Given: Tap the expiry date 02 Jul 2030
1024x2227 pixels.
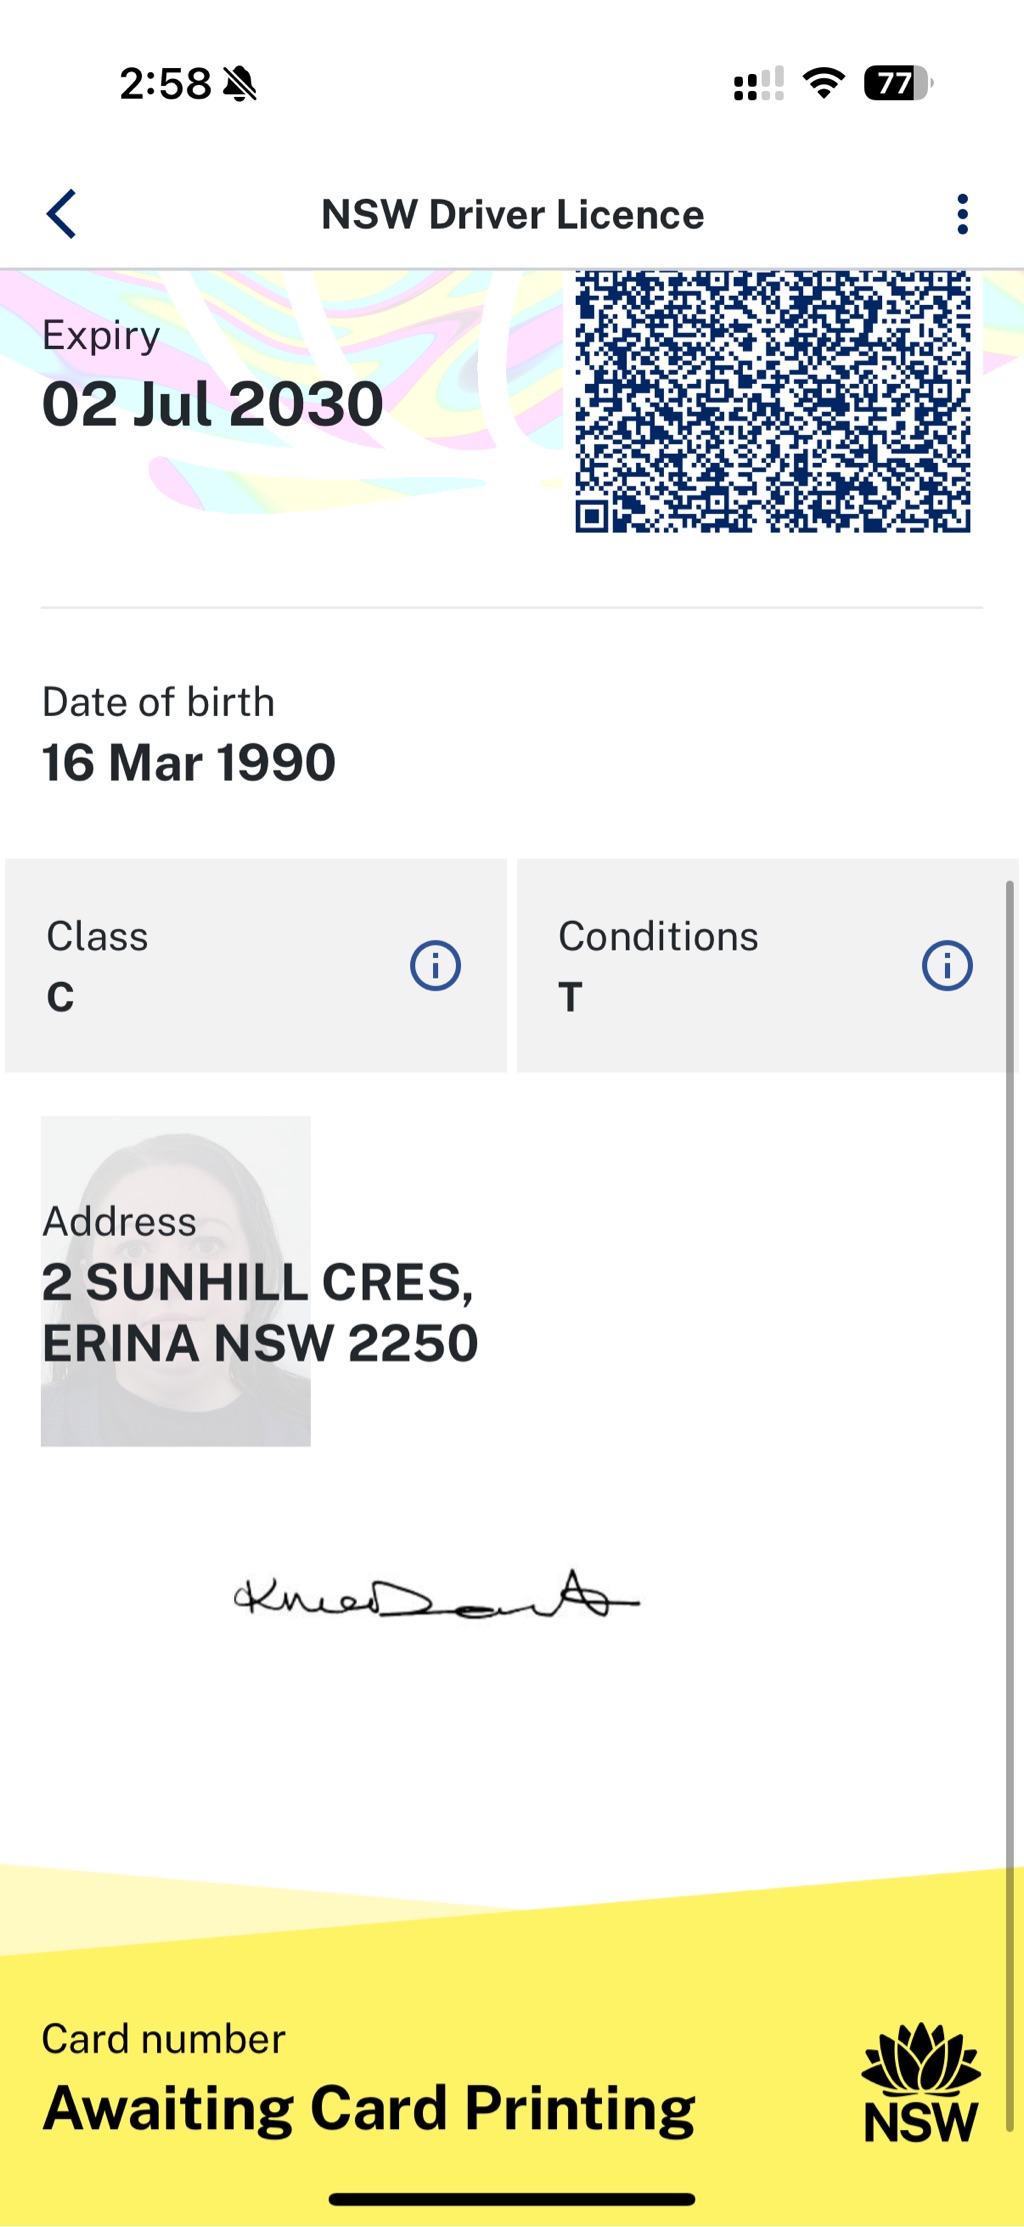Looking at the screenshot, I should 212,404.
